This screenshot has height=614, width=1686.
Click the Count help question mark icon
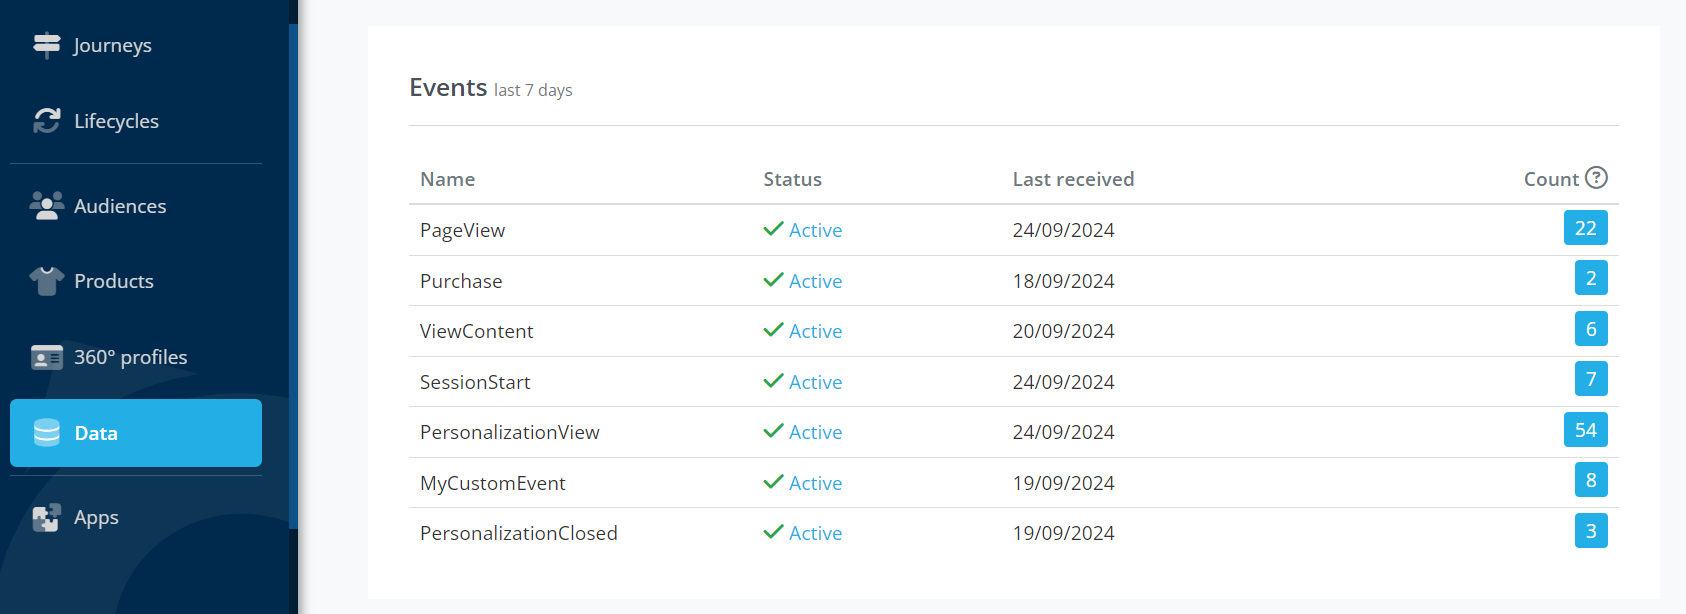pyautogui.click(x=1597, y=178)
